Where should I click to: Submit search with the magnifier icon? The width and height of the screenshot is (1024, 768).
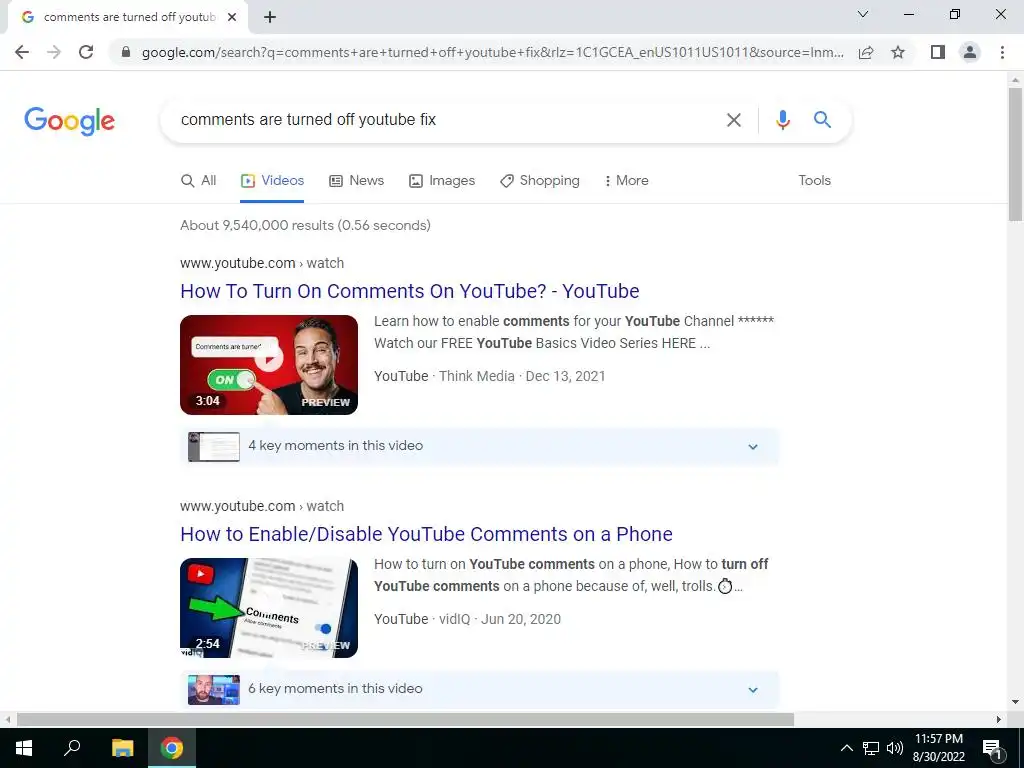pyautogui.click(x=822, y=120)
